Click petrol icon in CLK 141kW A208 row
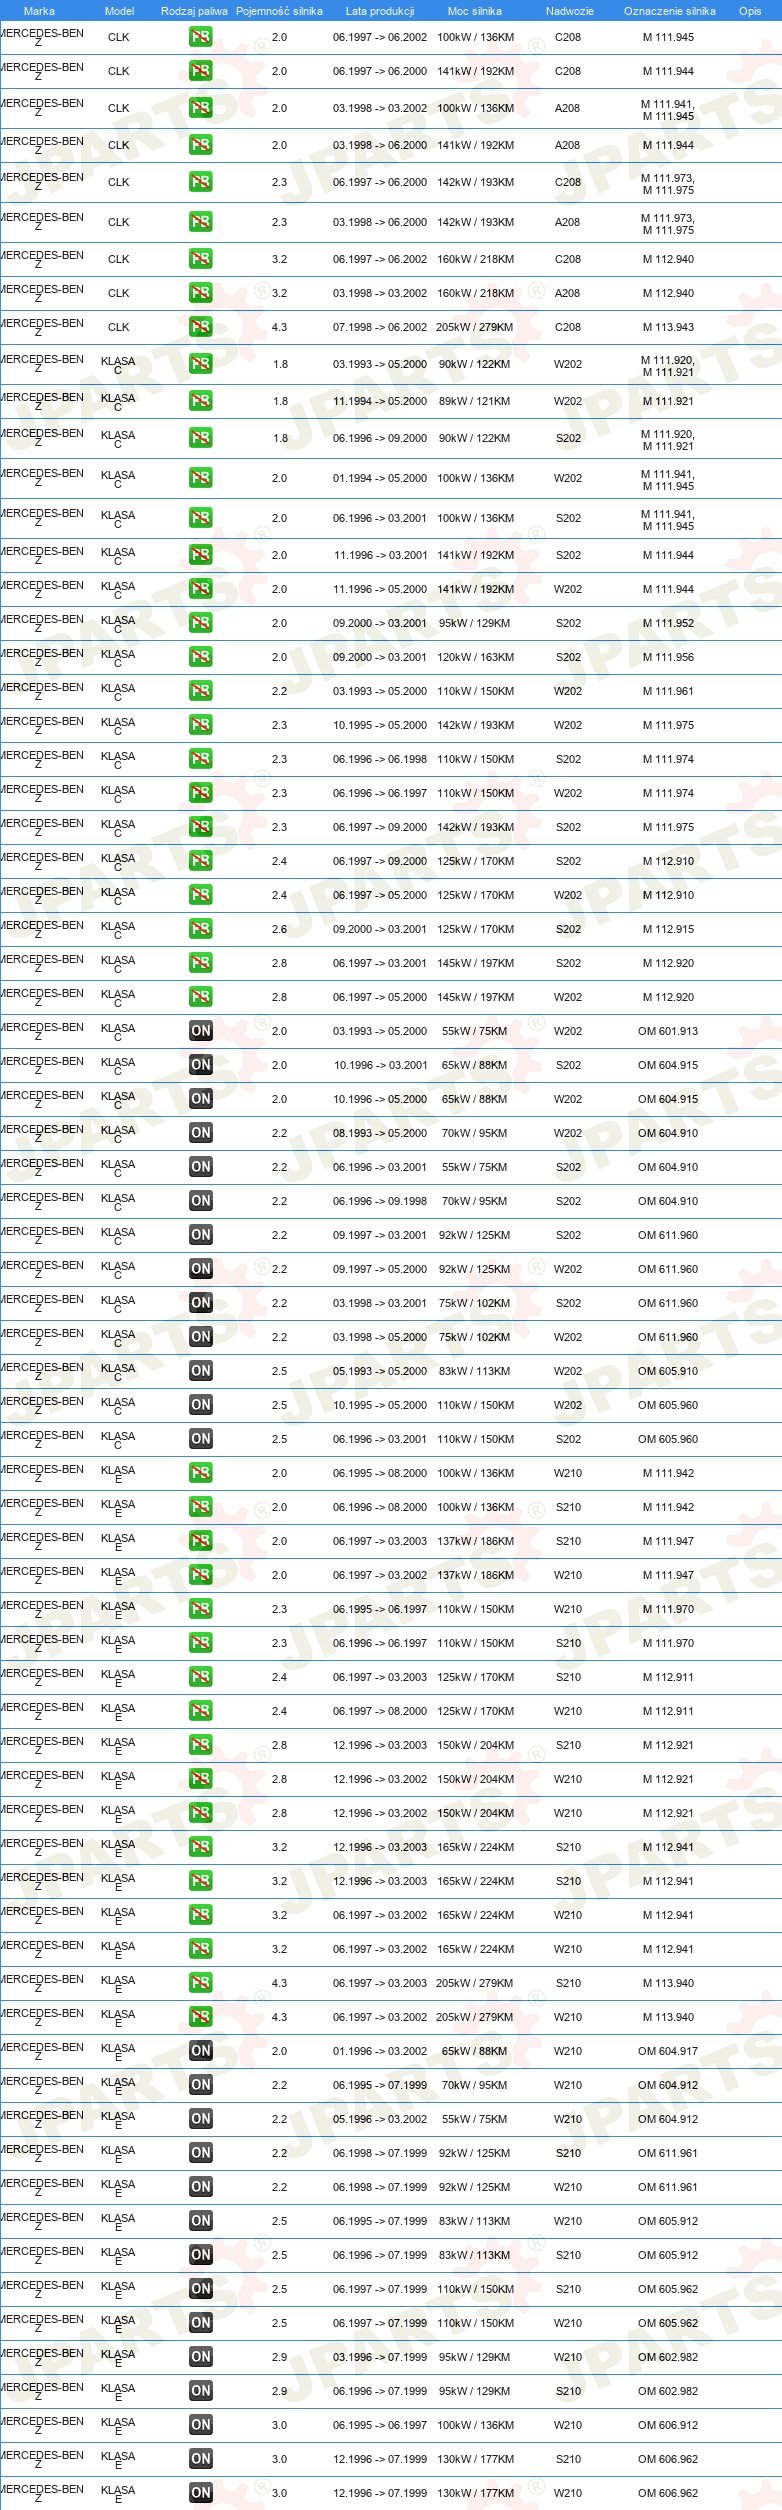This screenshot has width=782, height=2510. click(201, 145)
